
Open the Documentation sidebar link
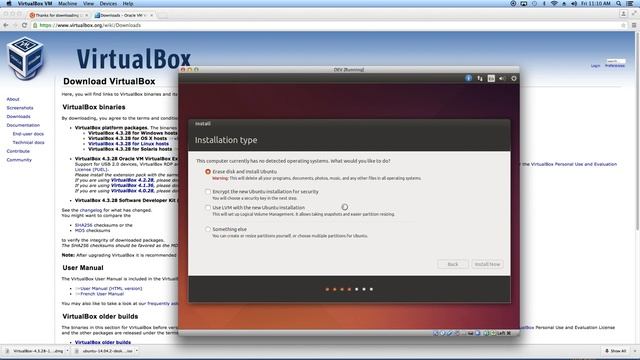[x=23, y=125]
